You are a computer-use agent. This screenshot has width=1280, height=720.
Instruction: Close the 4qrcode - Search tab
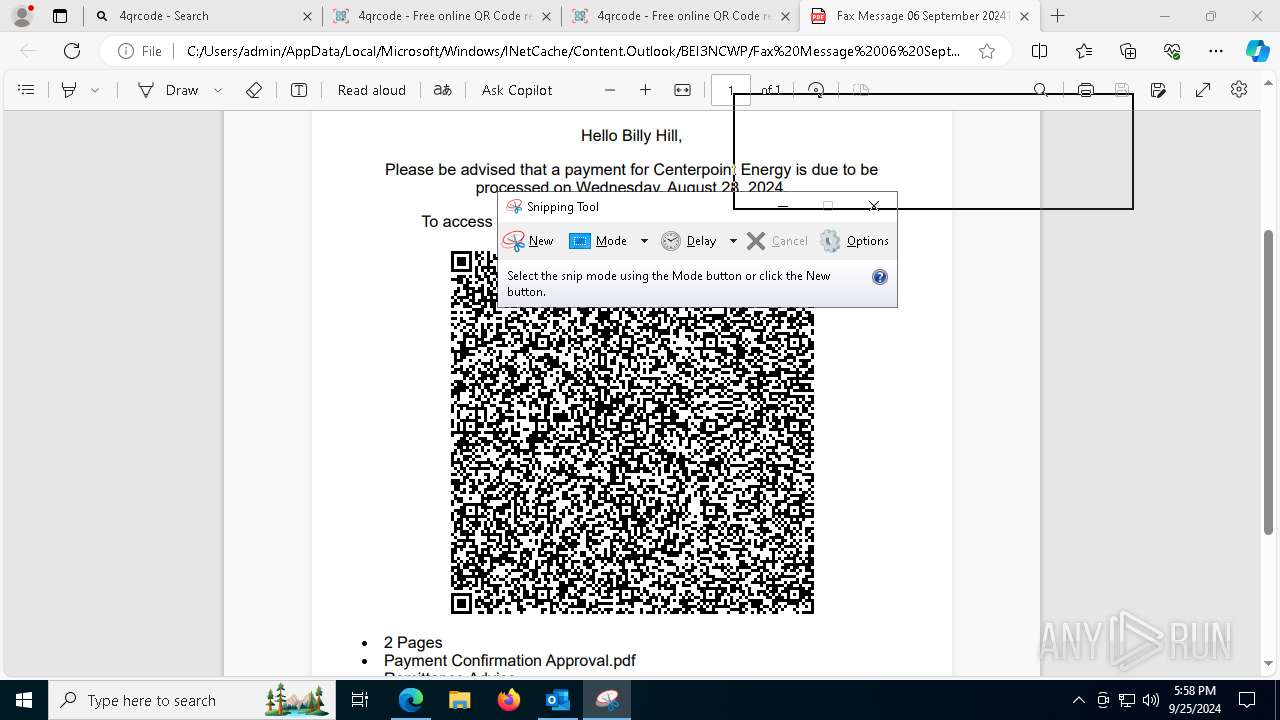click(x=307, y=16)
